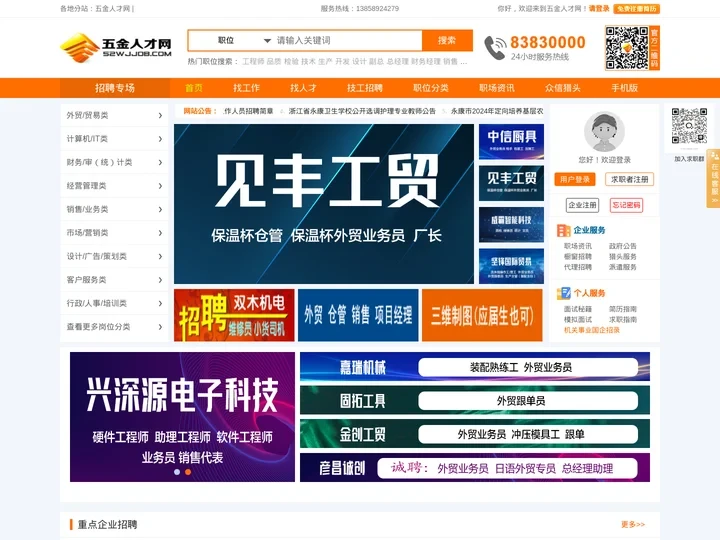Open the 职位 search type dropdown

[x=231, y=40]
